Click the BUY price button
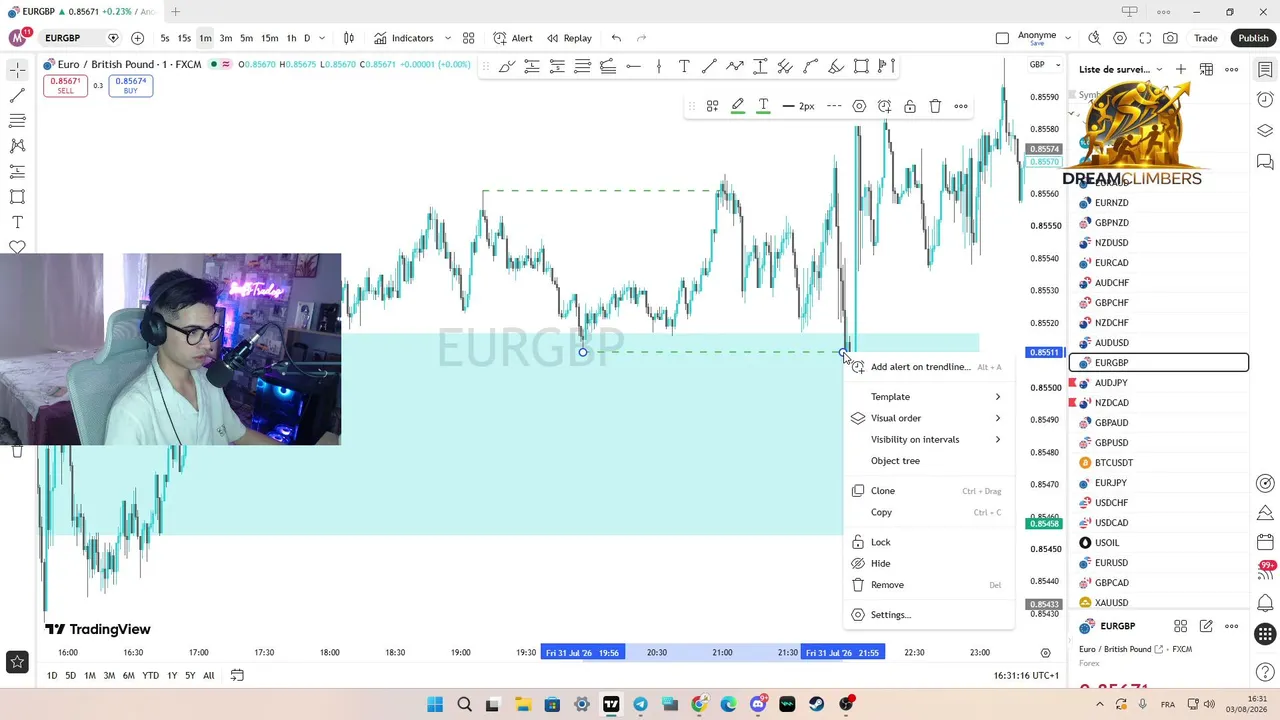Image resolution: width=1280 pixels, height=720 pixels. click(130, 86)
